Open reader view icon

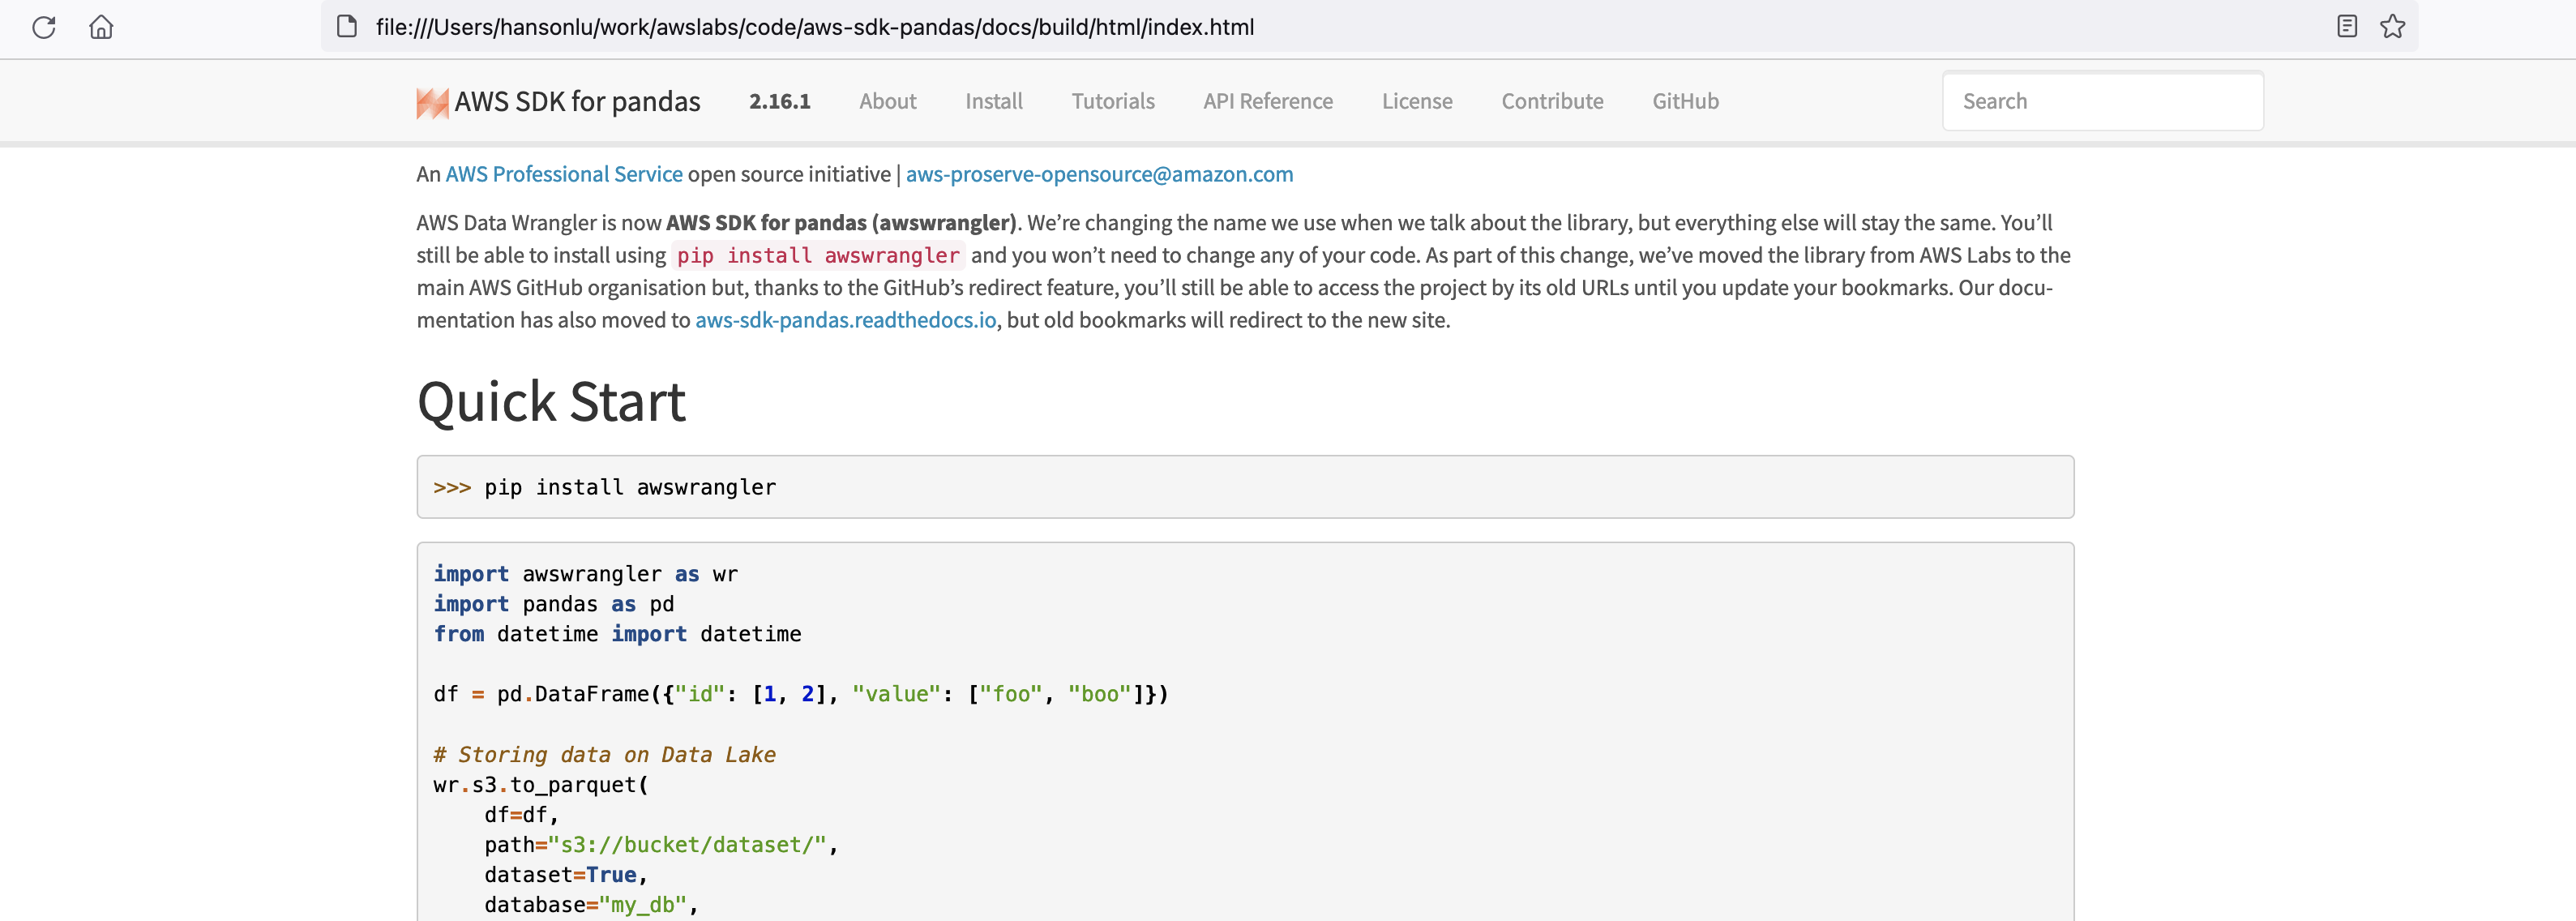(2346, 27)
